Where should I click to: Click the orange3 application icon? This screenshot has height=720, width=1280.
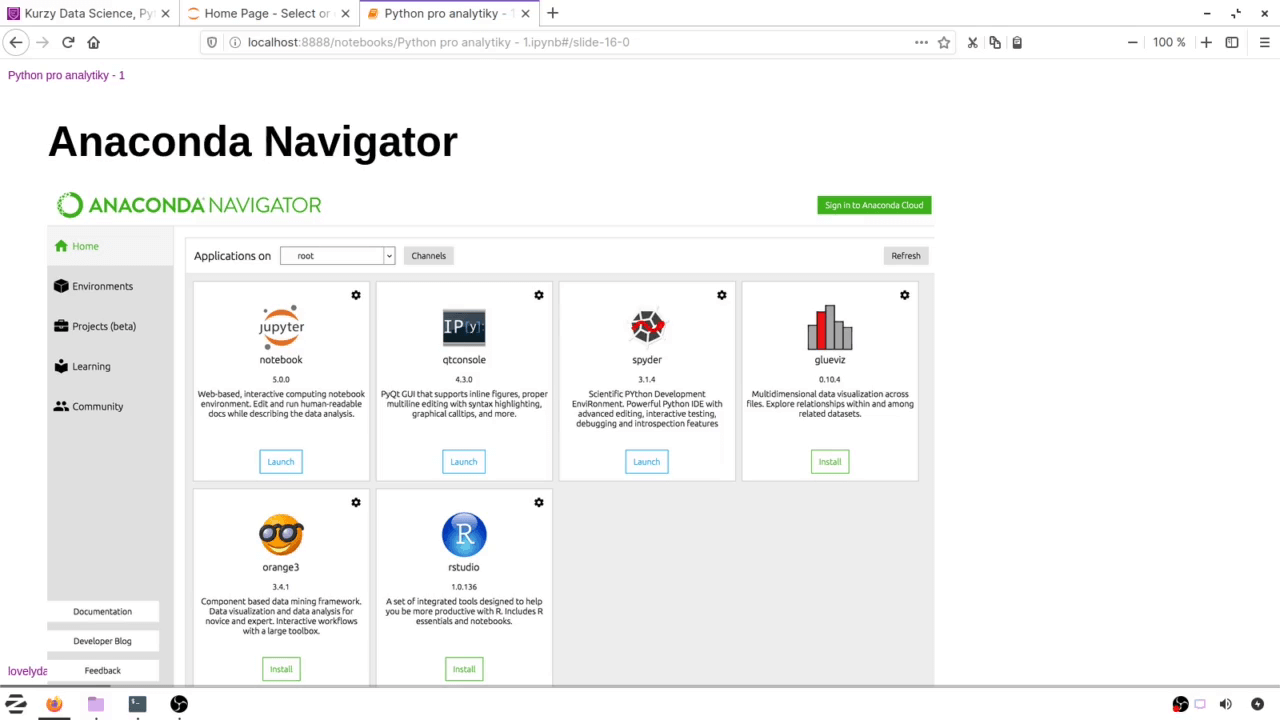(281, 535)
